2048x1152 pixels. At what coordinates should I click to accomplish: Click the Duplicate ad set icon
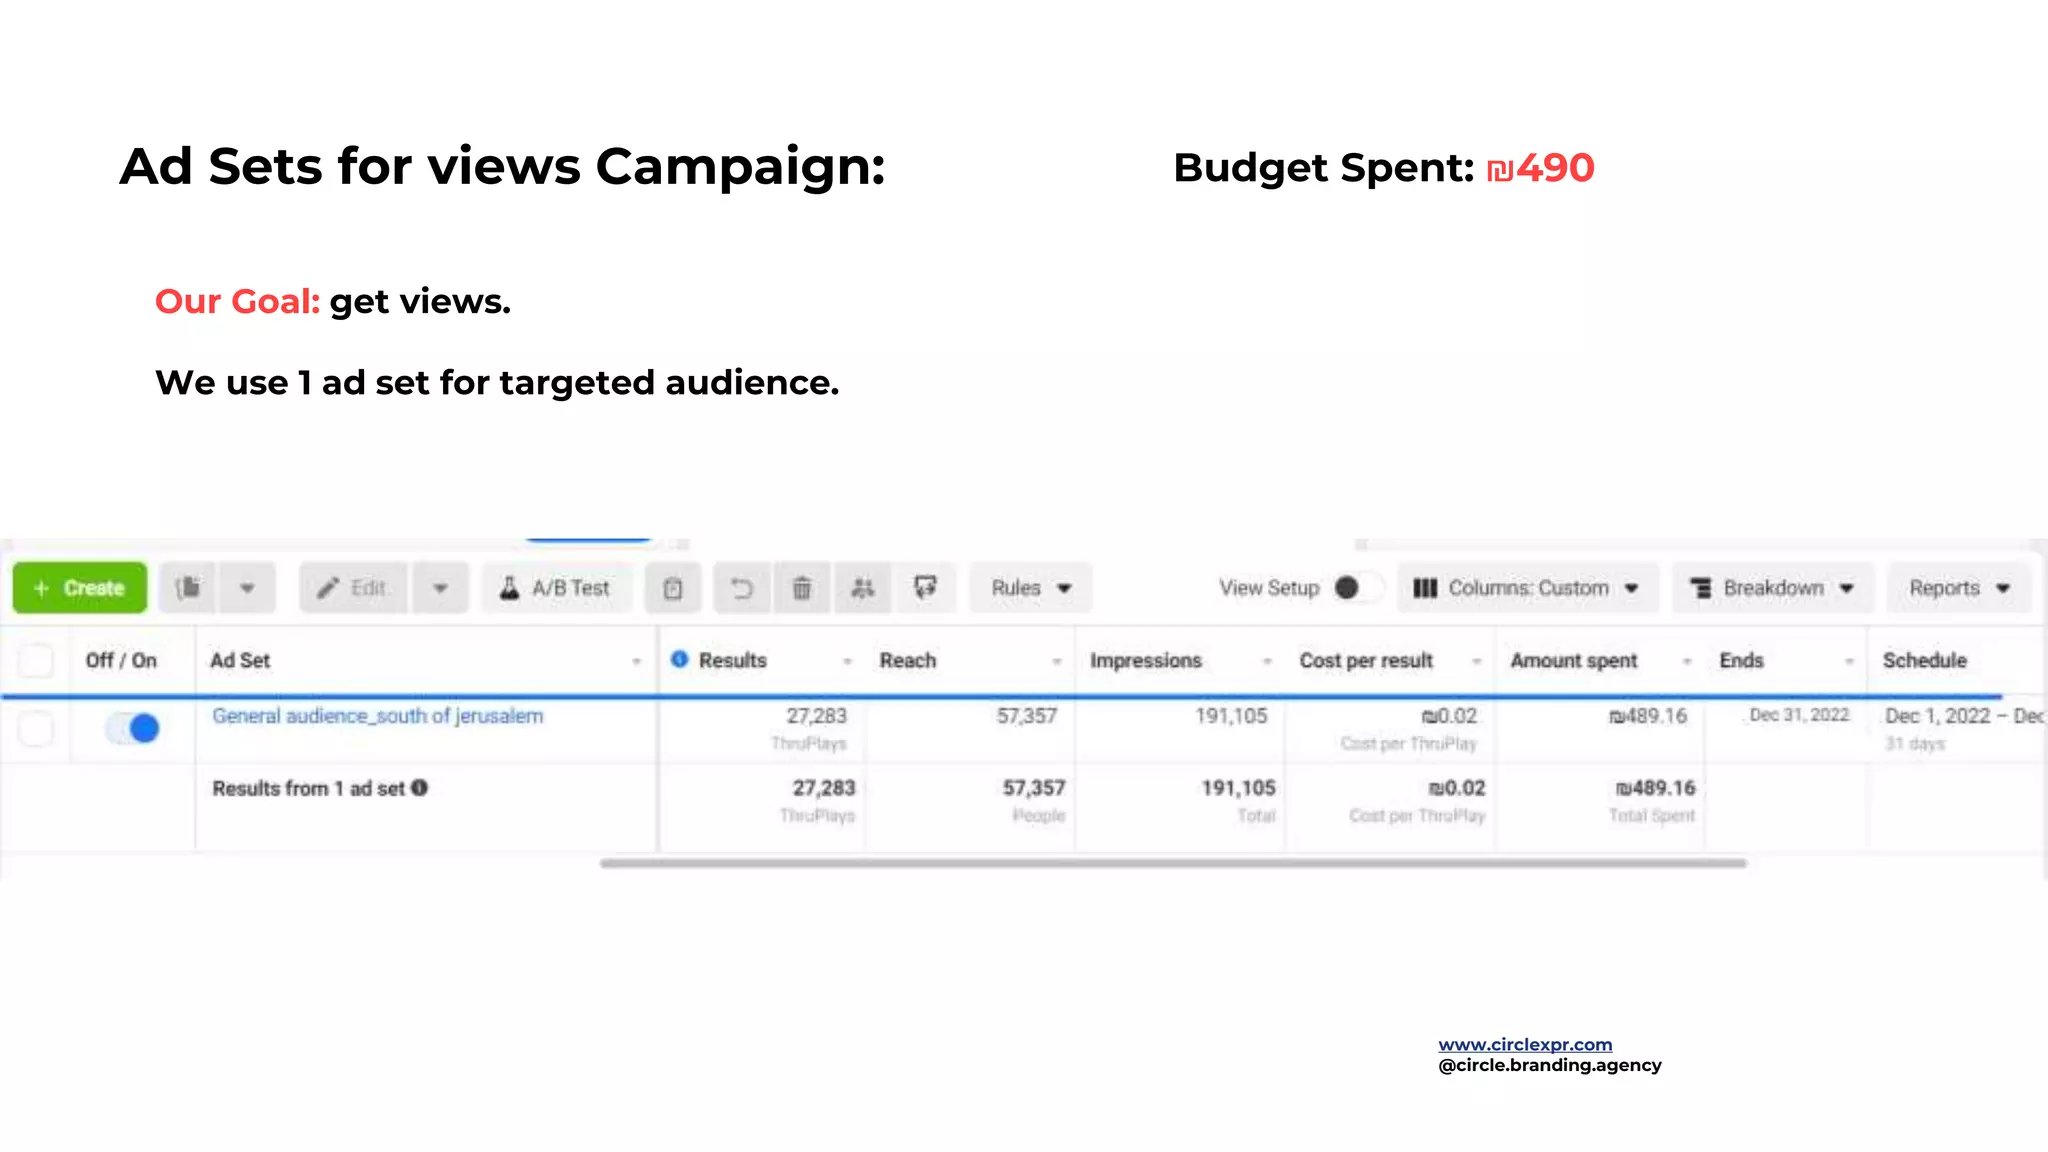click(189, 588)
